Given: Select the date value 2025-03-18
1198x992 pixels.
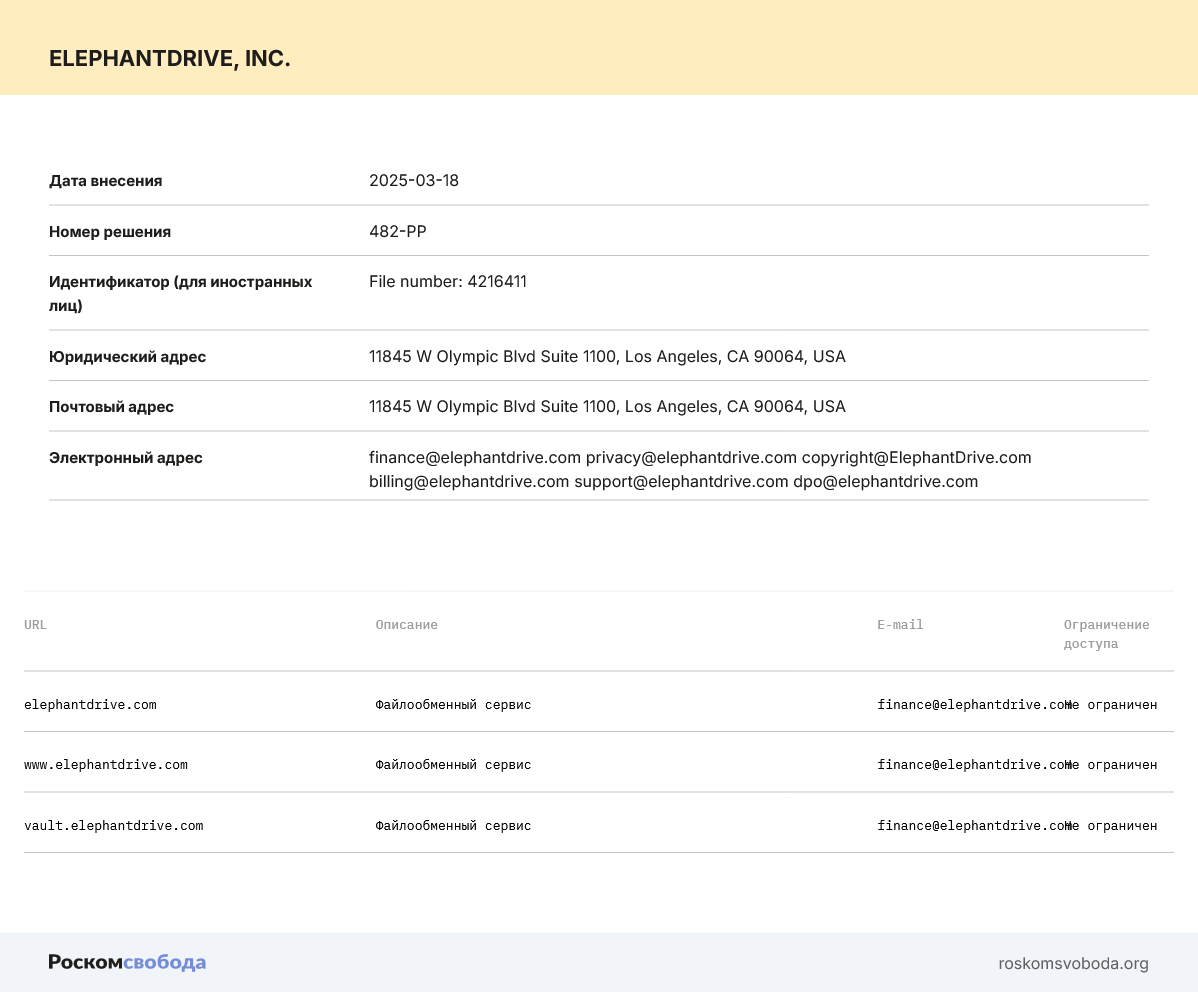Looking at the screenshot, I should coord(413,180).
